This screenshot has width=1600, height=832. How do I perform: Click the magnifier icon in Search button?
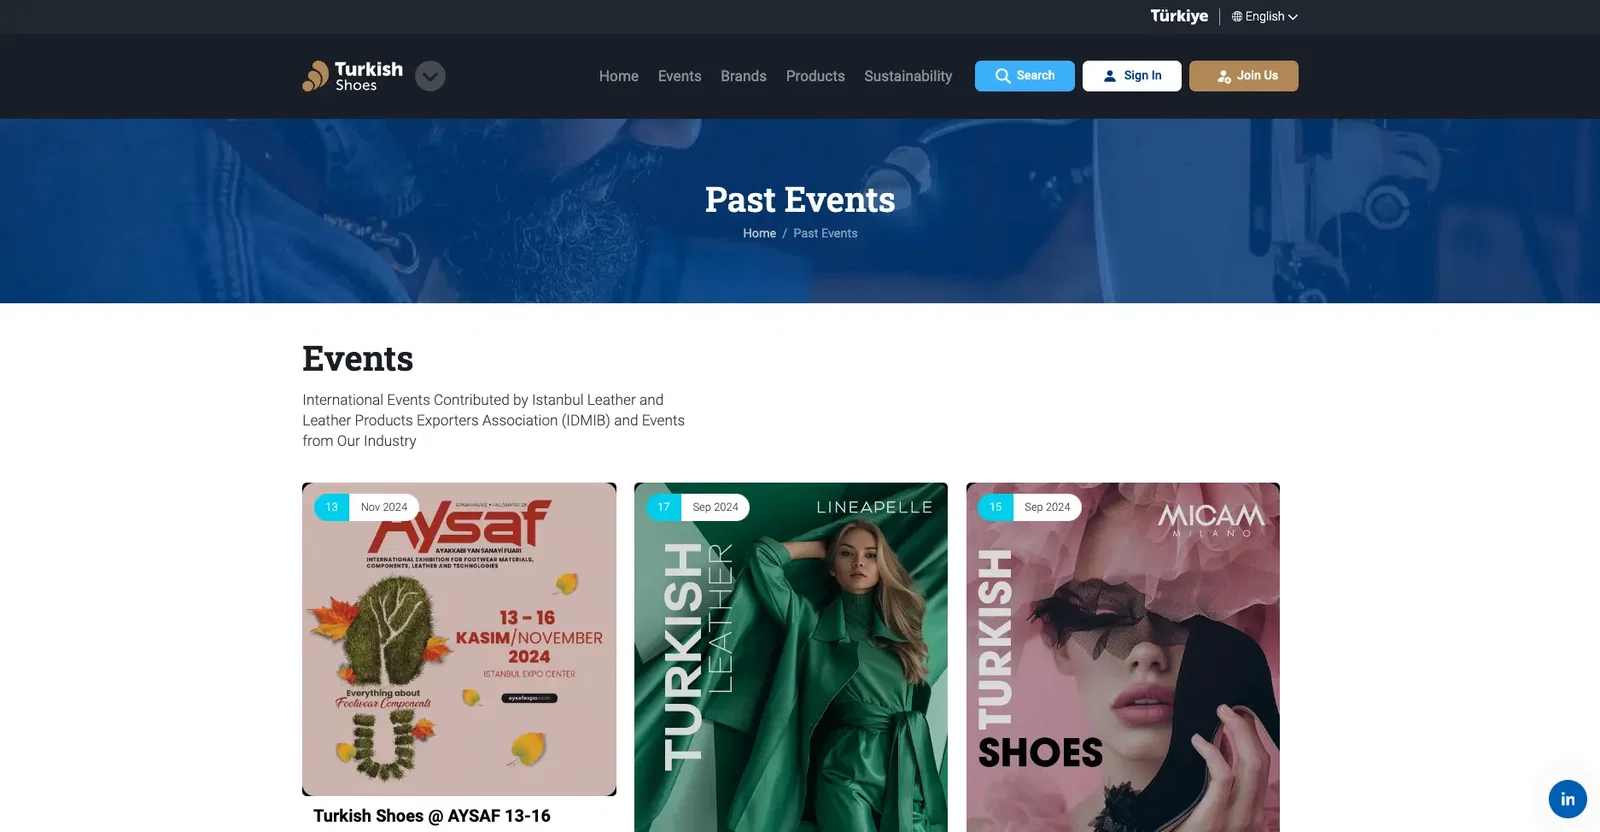1003,76
